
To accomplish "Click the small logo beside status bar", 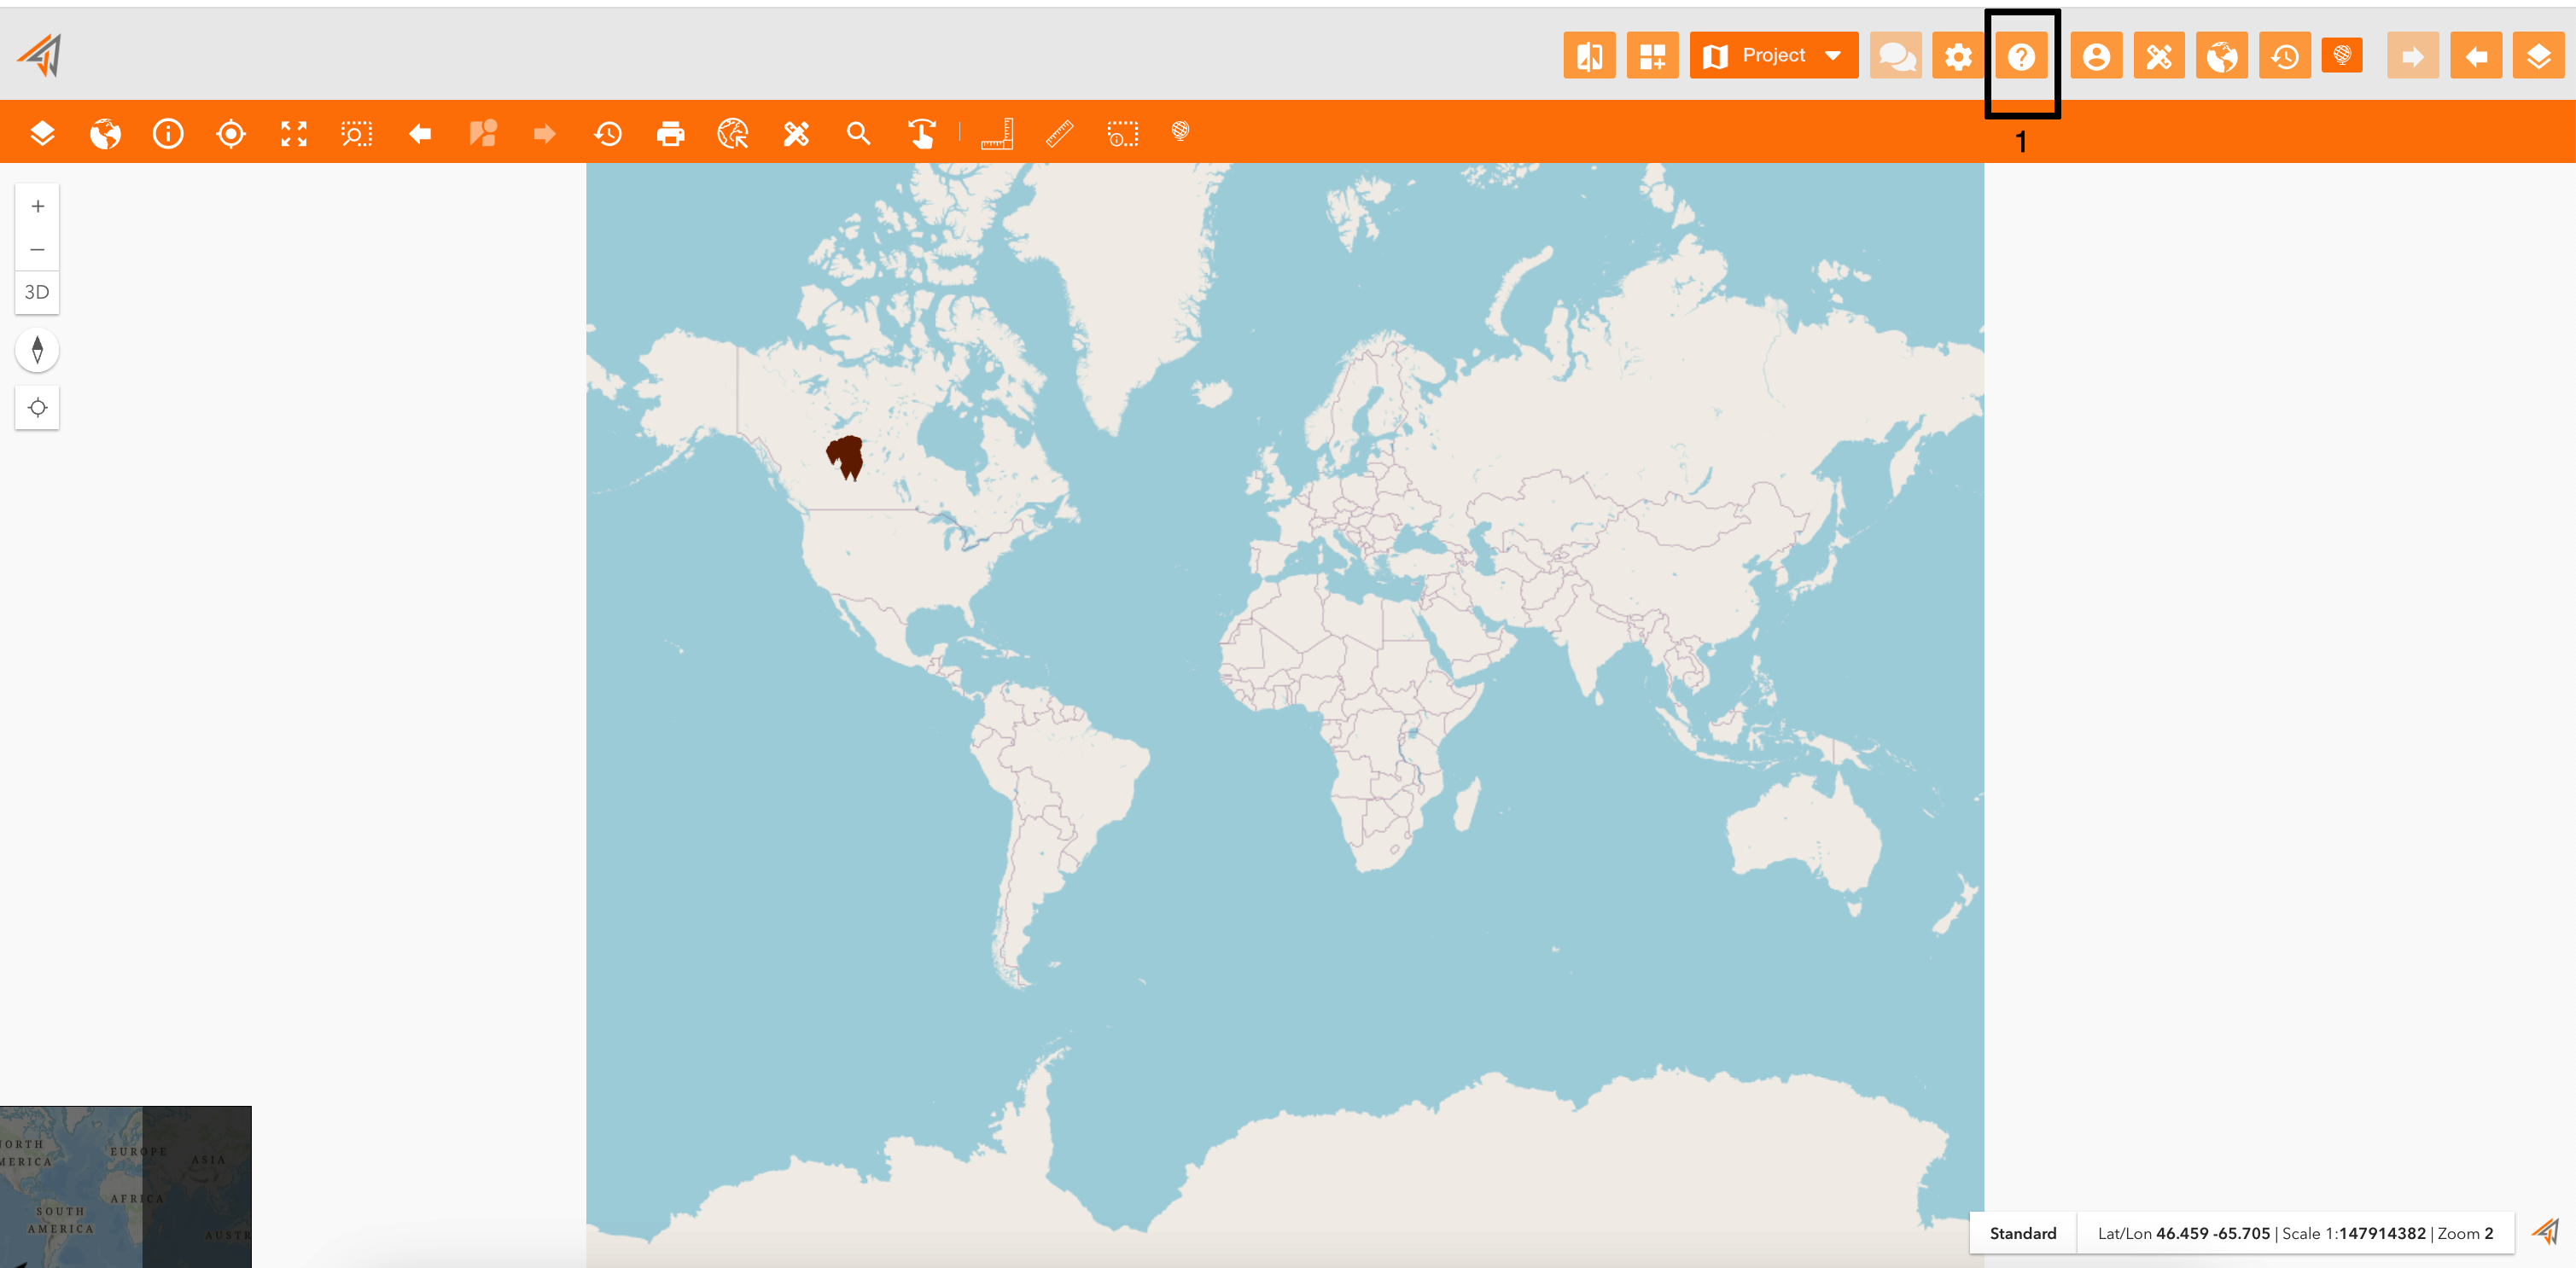I will pos(2545,1231).
